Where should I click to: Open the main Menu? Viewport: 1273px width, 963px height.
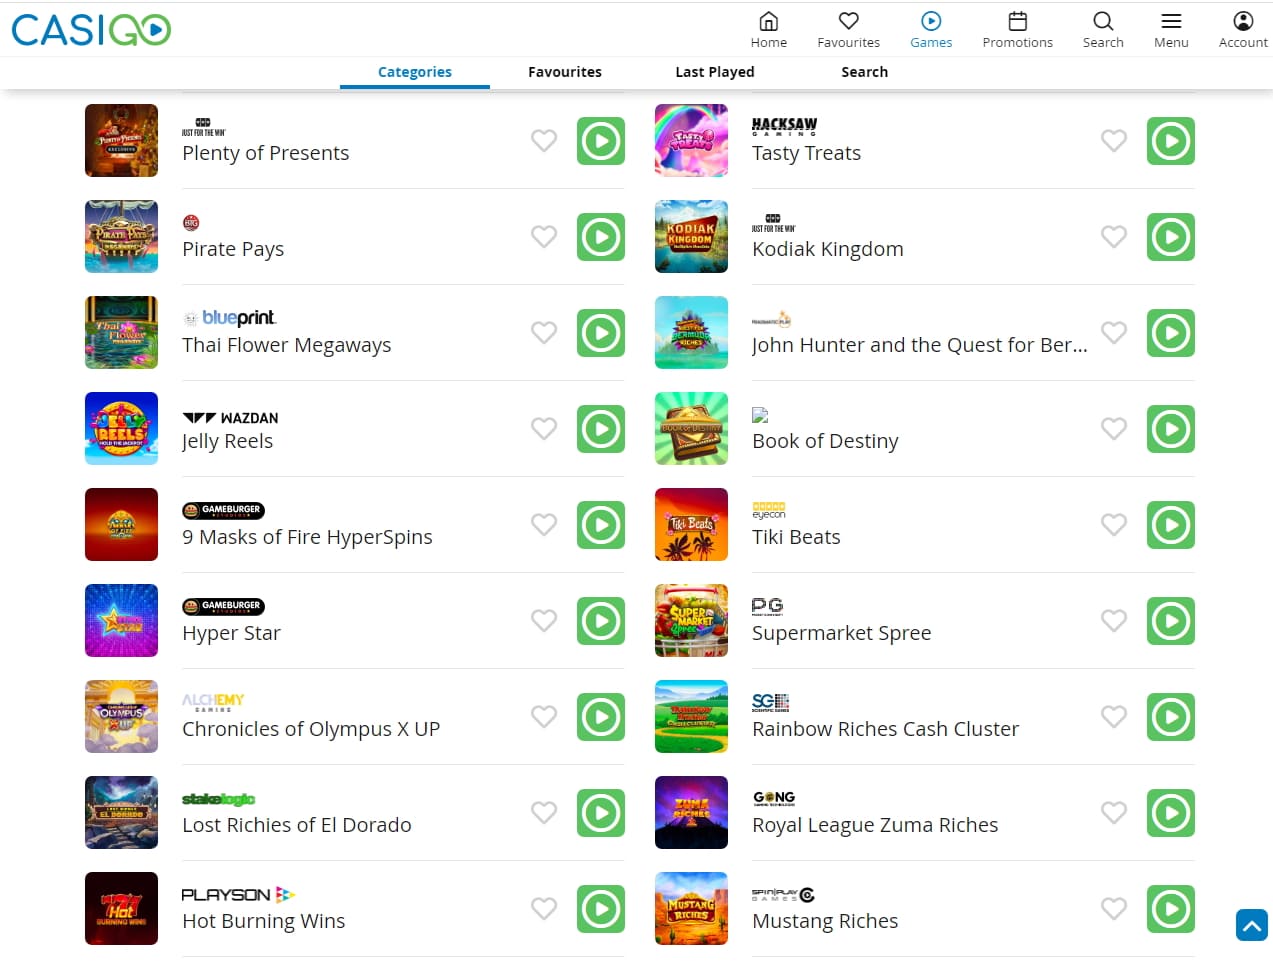click(1171, 29)
